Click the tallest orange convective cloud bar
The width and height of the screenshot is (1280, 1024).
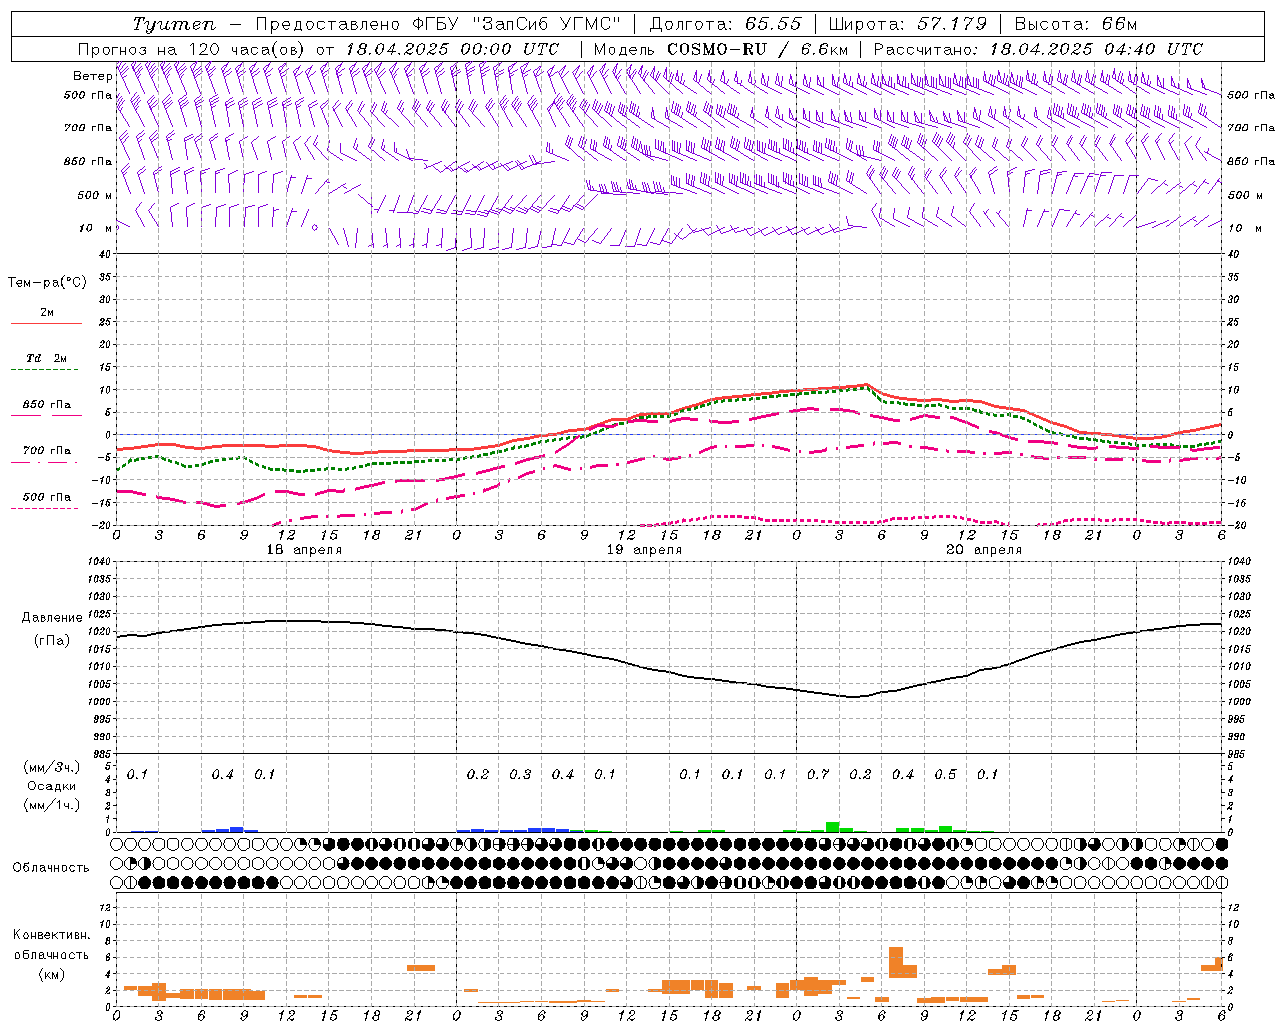point(895,962)
